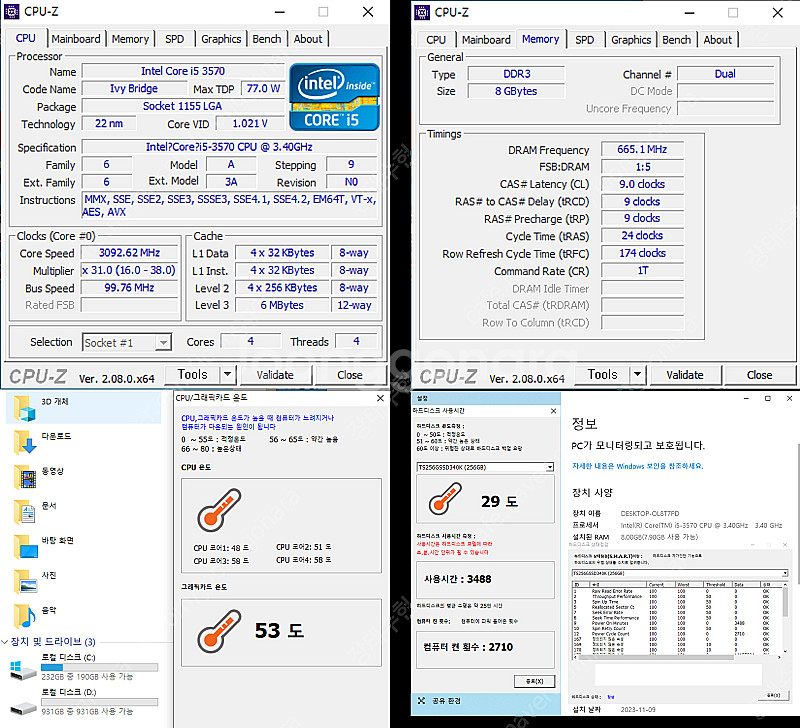Open Graphics tab in left CPU-Z window
Screen dimensions: 800x728
click(x=221, y=39)
